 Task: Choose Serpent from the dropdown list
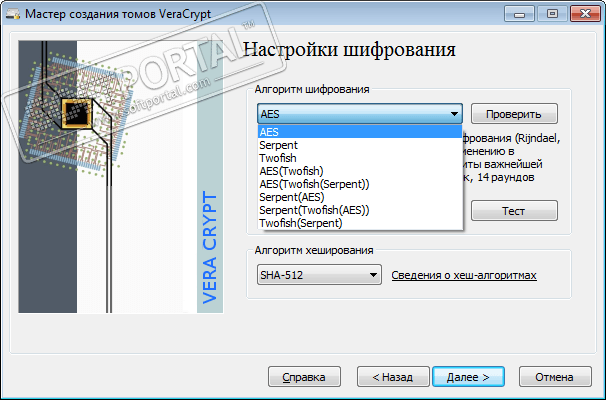(x=360, y=145)
